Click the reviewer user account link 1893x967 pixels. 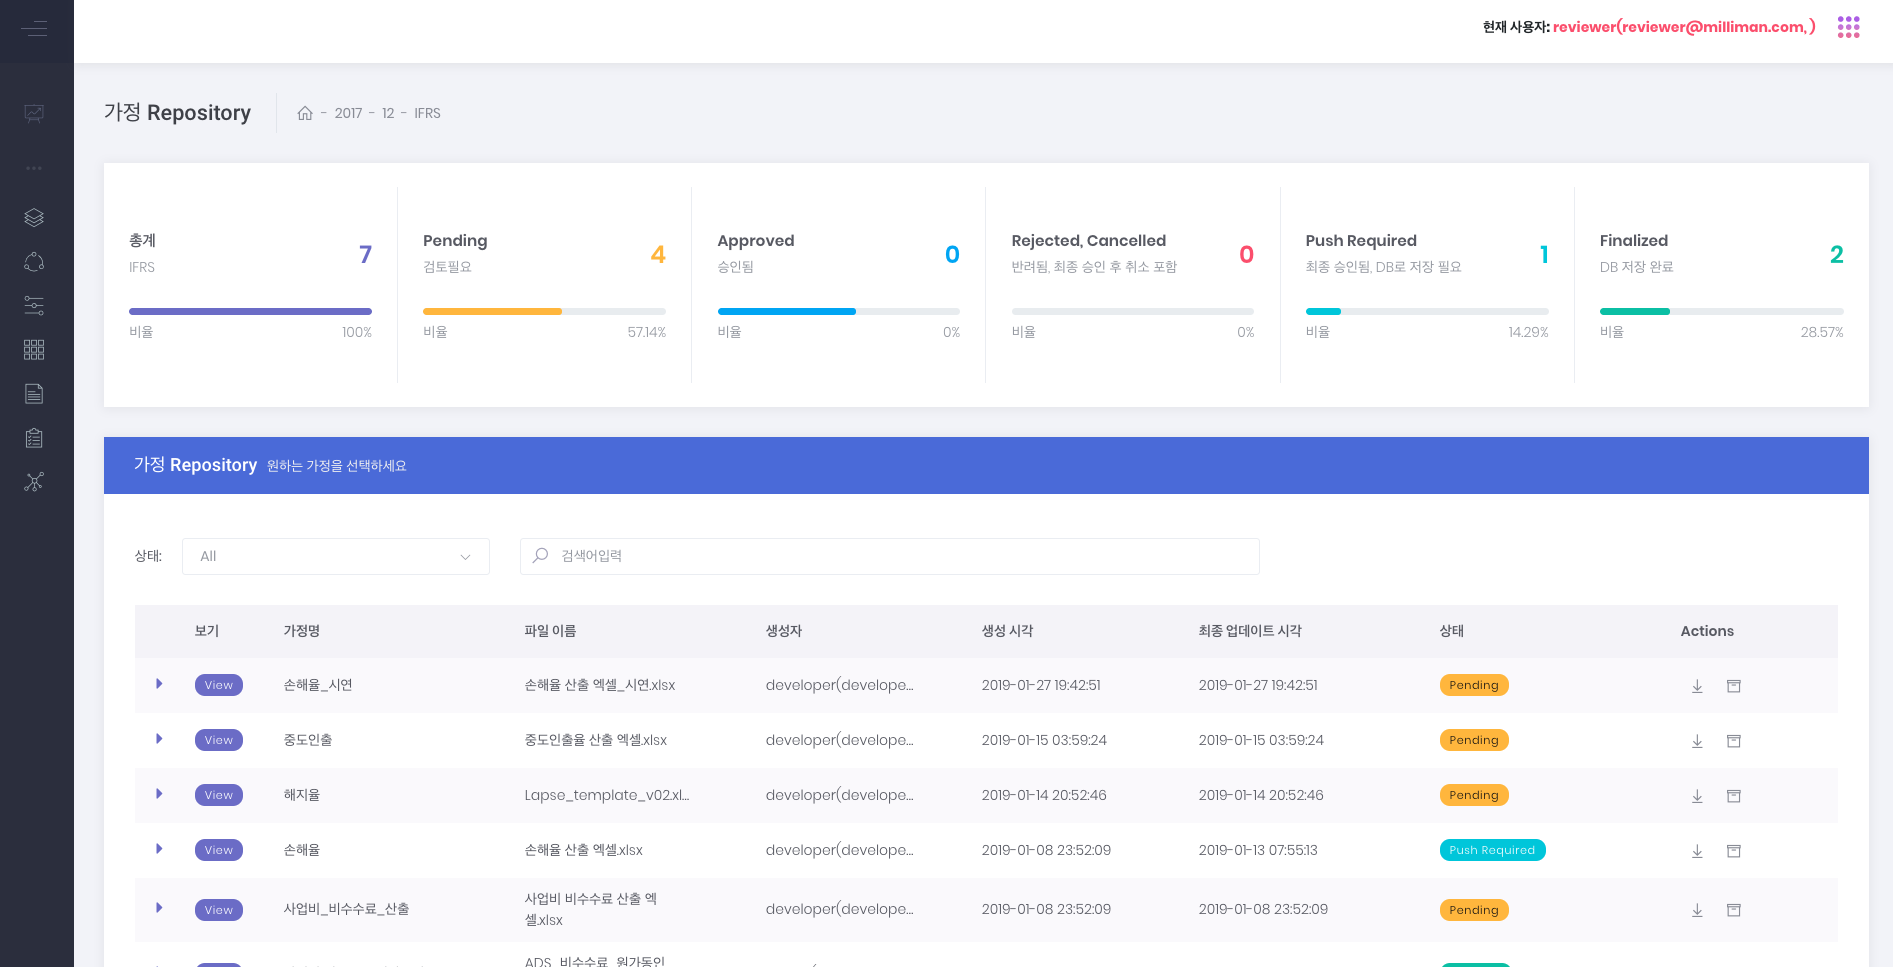(x=1684, y=27)
